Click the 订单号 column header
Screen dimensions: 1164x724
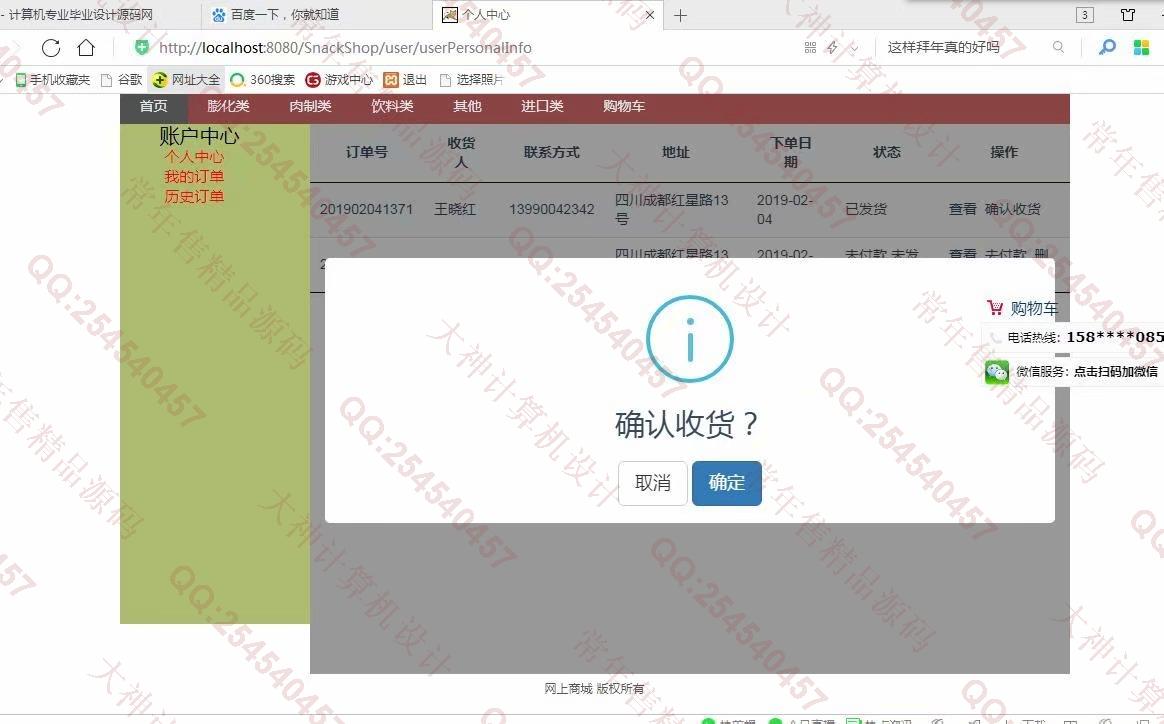click(367, 152)
